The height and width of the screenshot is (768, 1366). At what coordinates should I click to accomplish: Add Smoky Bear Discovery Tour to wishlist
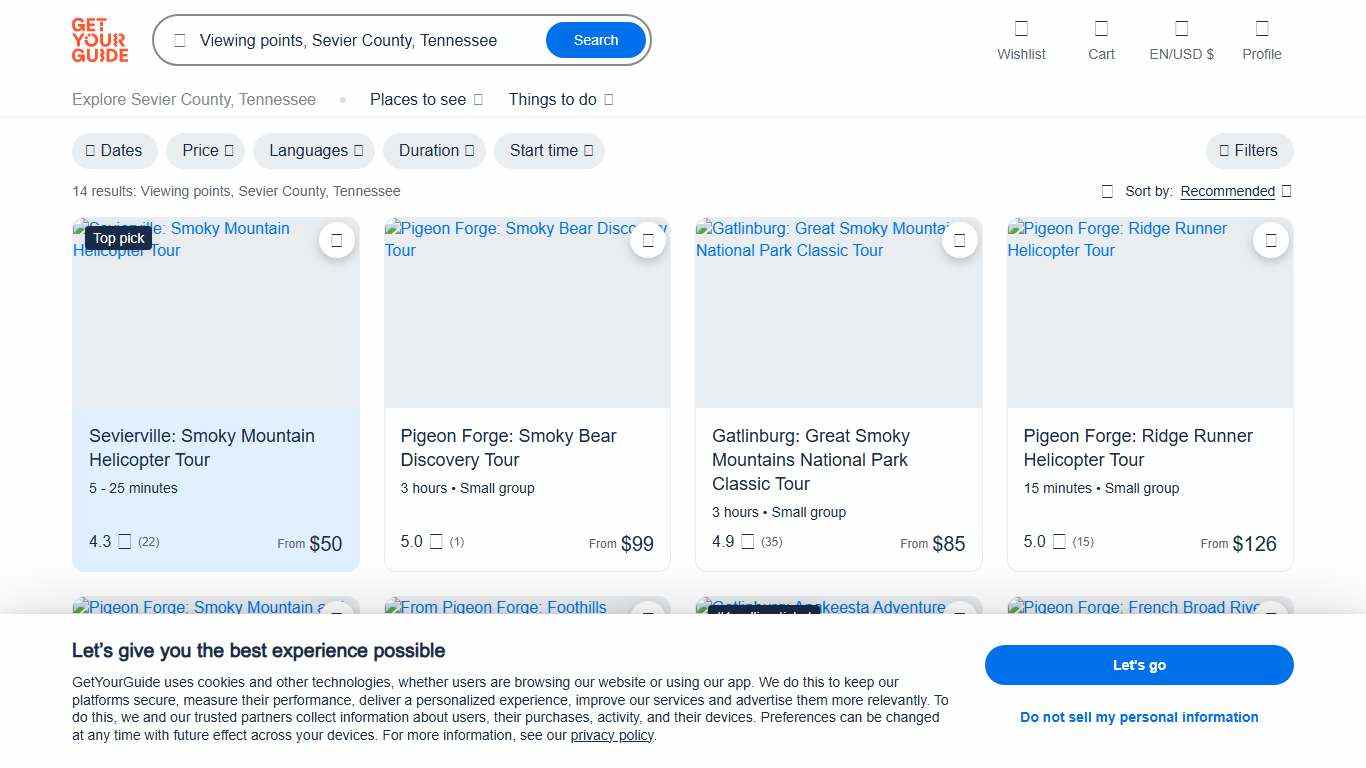[x=648, y=240]
